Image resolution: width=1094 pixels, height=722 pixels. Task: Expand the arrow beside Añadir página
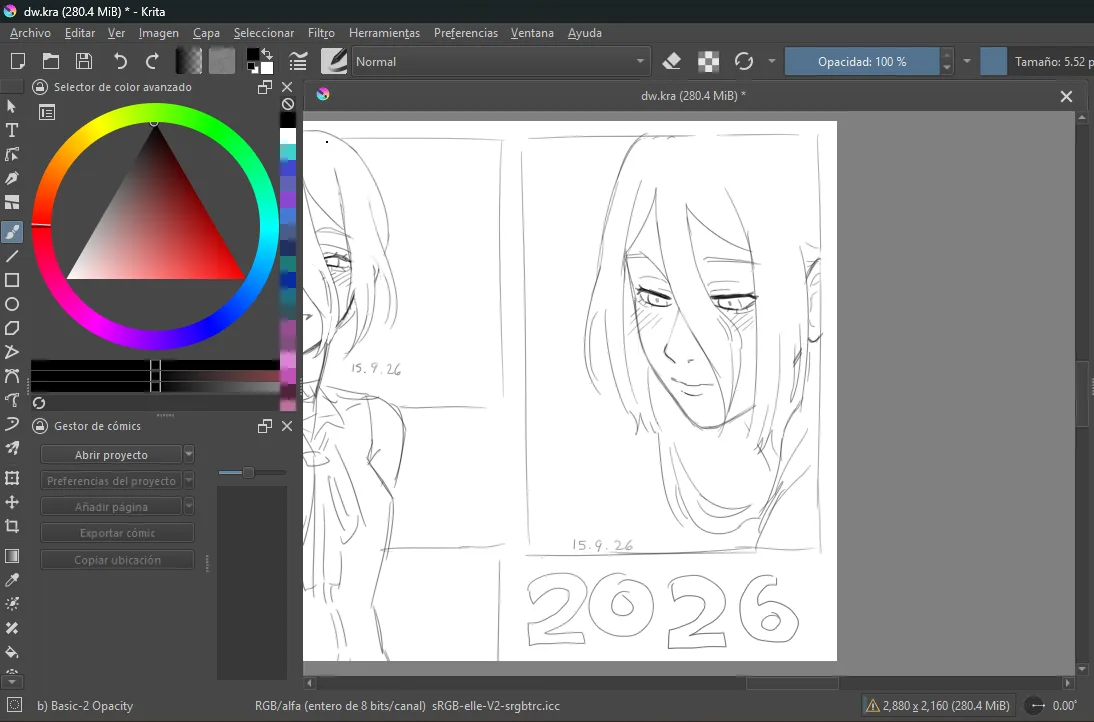188,506
